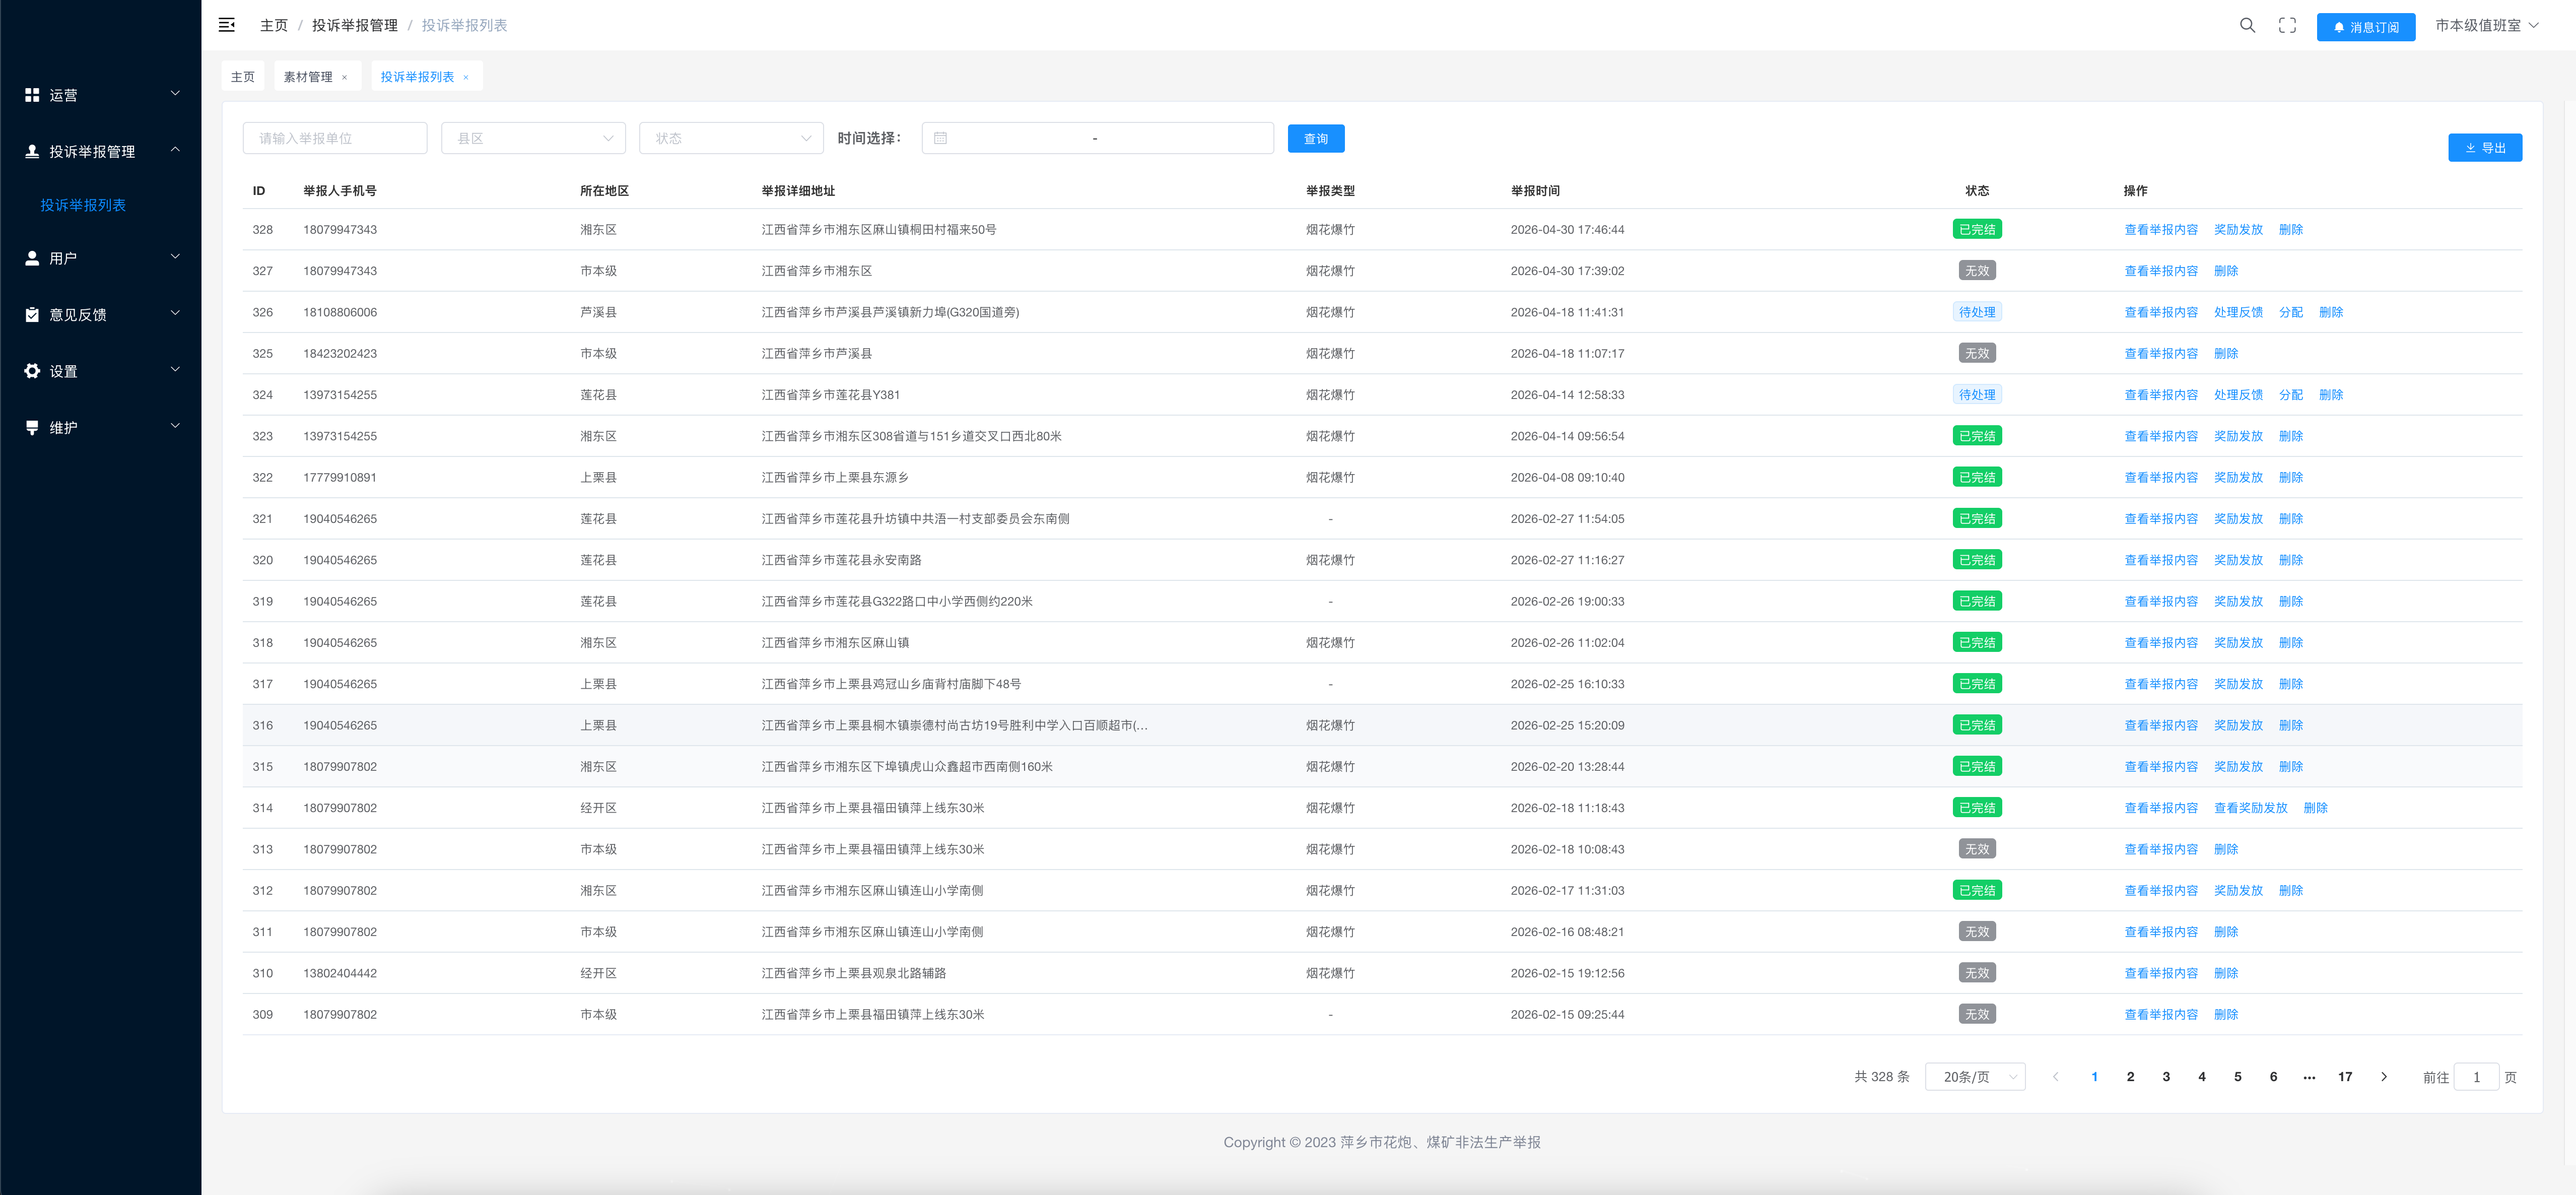The height and width of the screenshot is (1195, 2576).
Task: Click the 用户 sidebar icon
Action: pyautogui.click(x=32, y=258)
